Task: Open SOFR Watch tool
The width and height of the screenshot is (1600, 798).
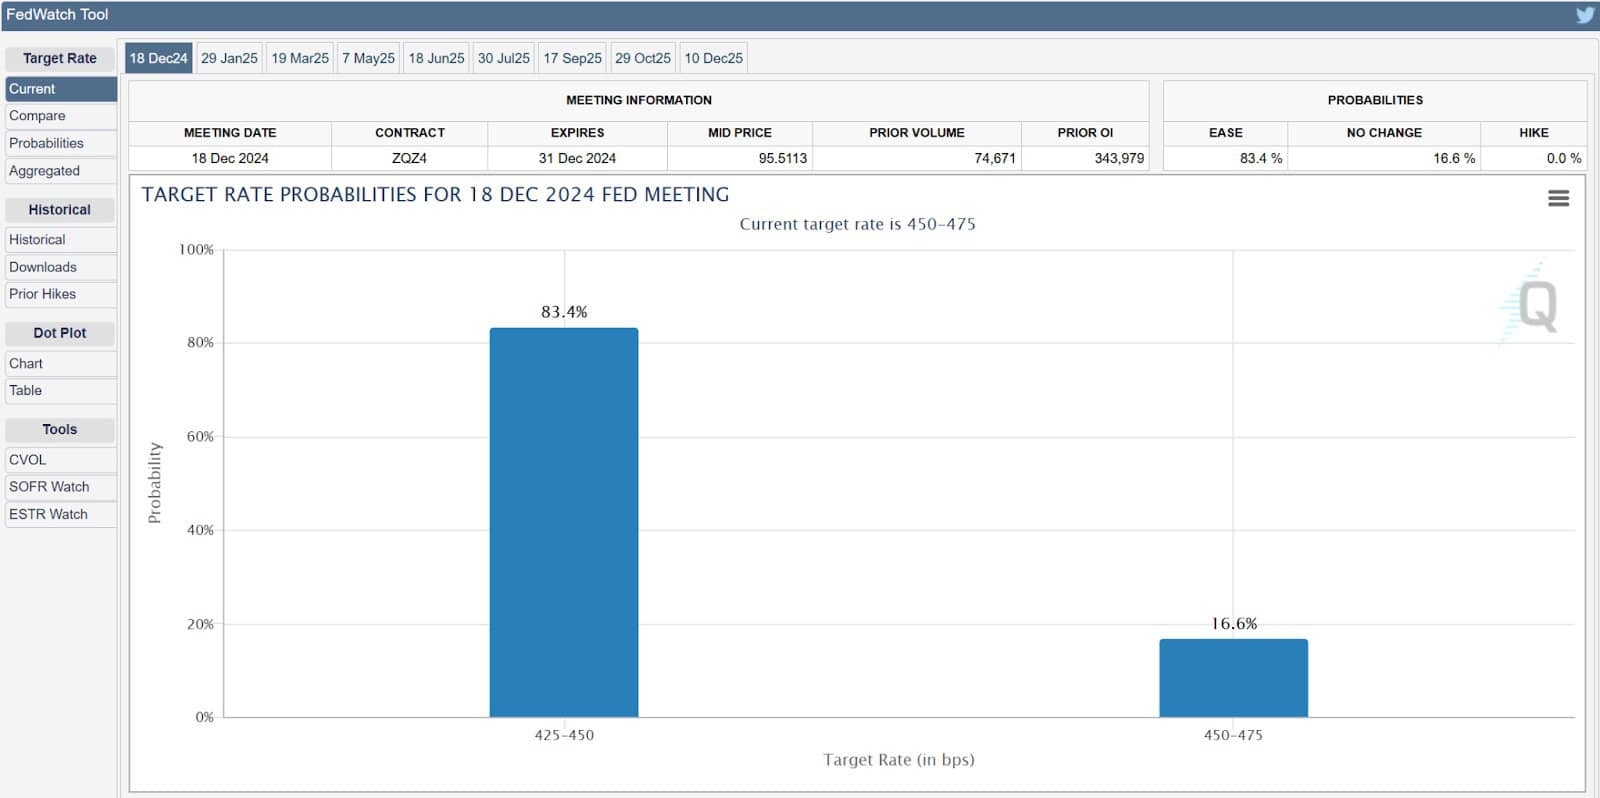Action: click(49, 487)
